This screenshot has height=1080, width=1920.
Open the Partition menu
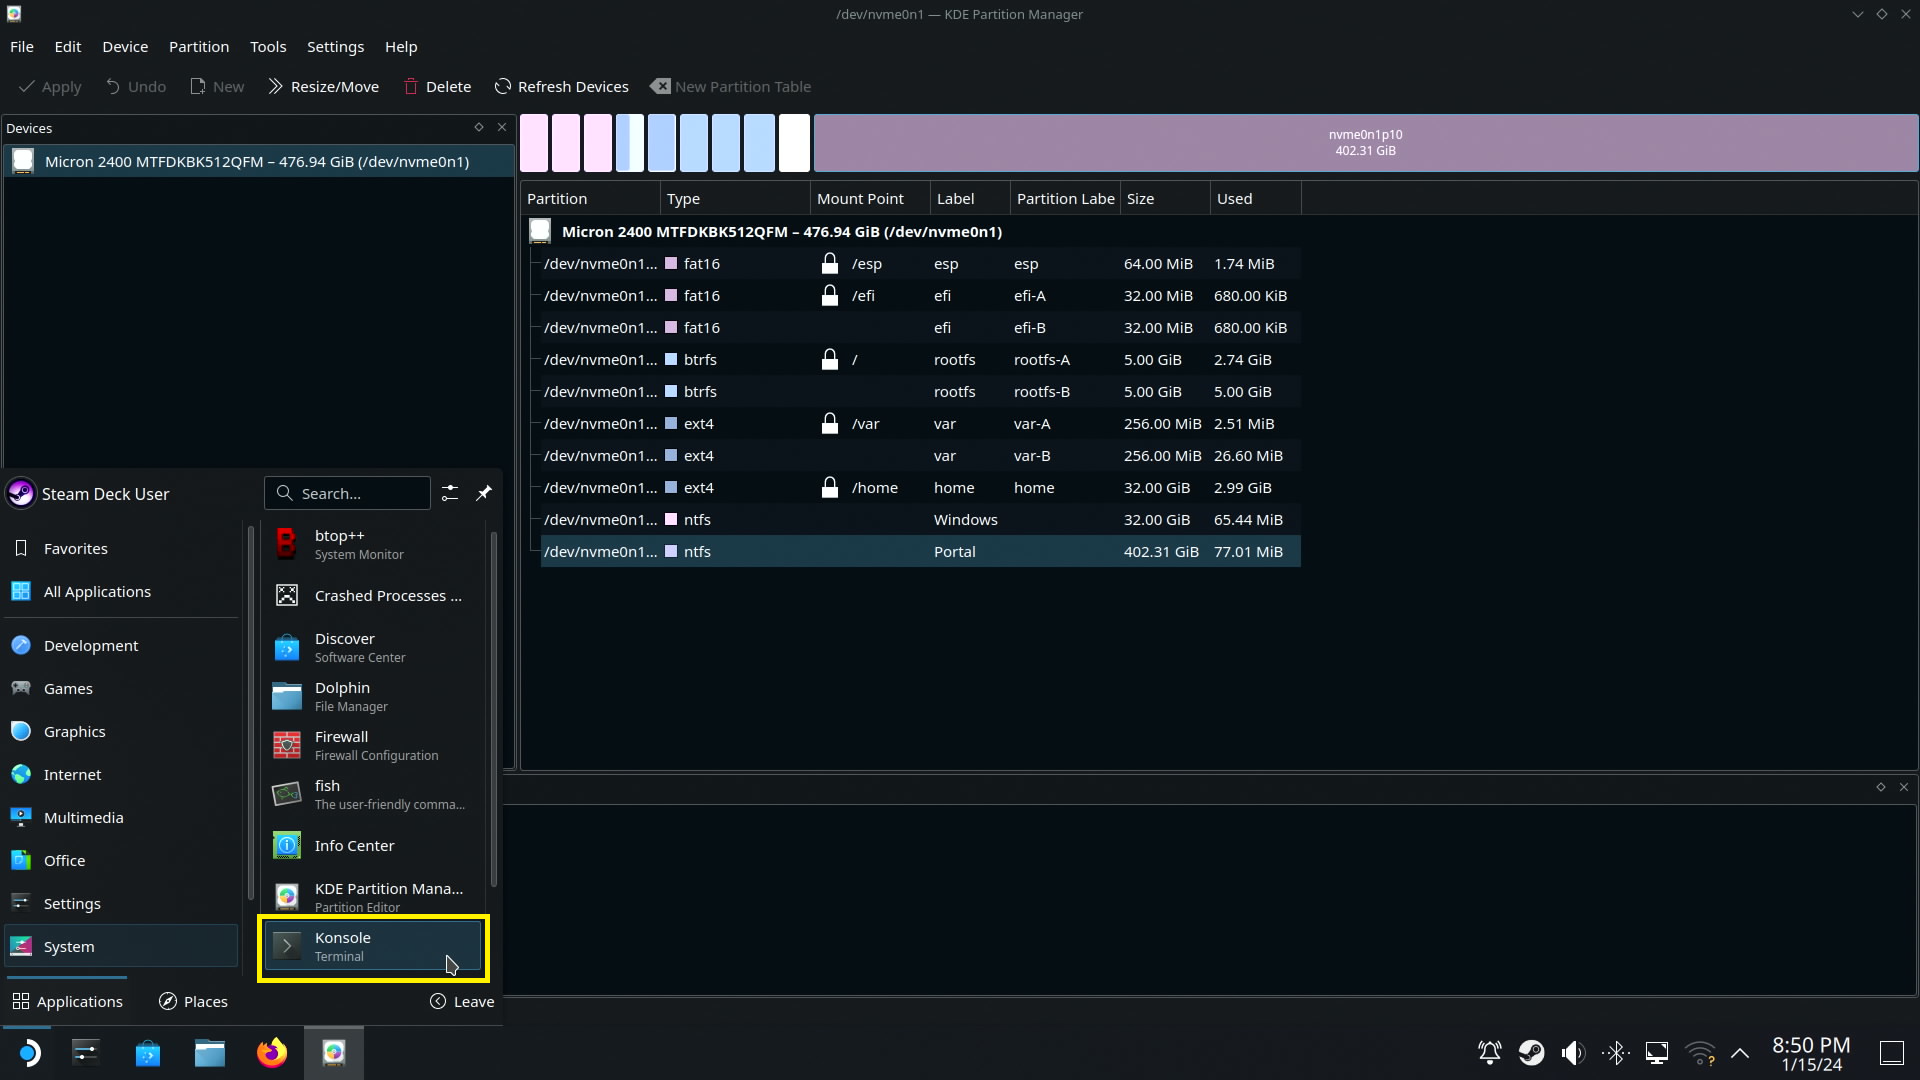[198, 47]
